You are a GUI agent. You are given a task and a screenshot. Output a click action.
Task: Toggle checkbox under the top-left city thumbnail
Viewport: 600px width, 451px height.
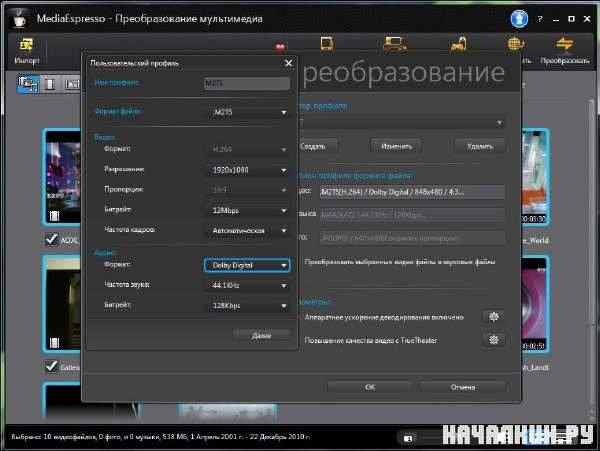click(x=51, y=239)
